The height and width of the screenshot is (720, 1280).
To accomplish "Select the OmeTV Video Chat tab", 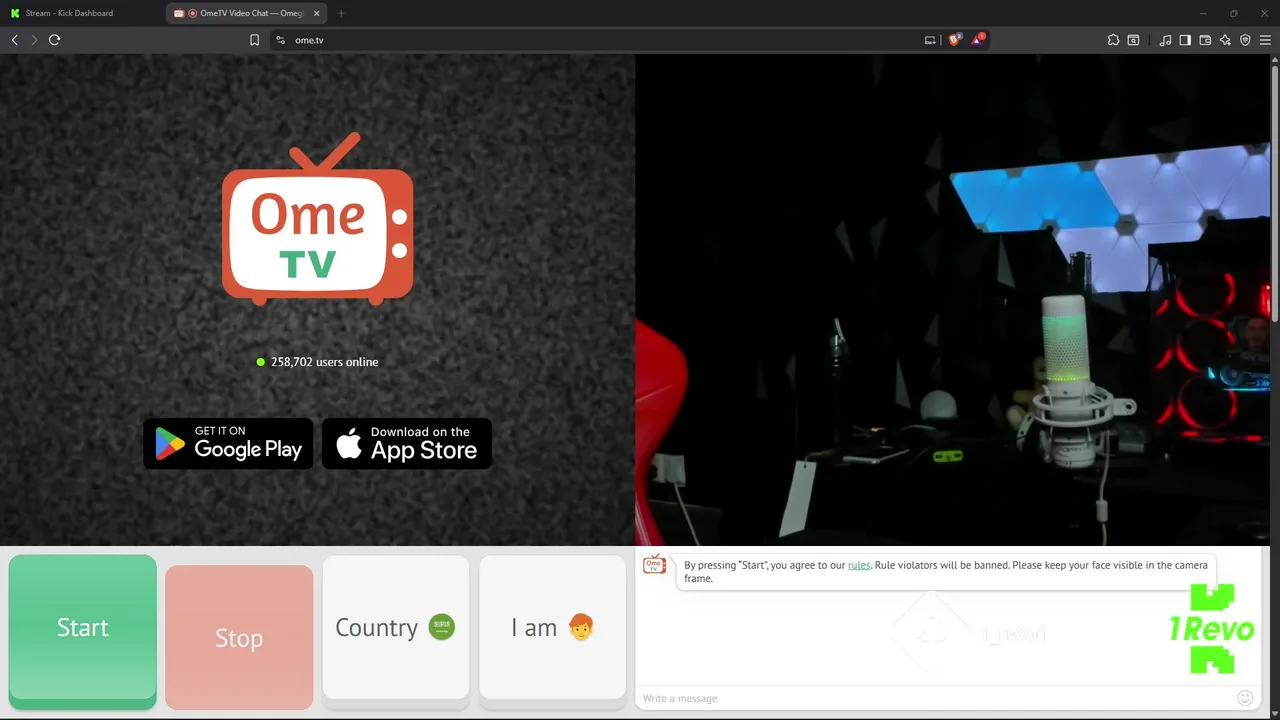I will tap(247, 13).
